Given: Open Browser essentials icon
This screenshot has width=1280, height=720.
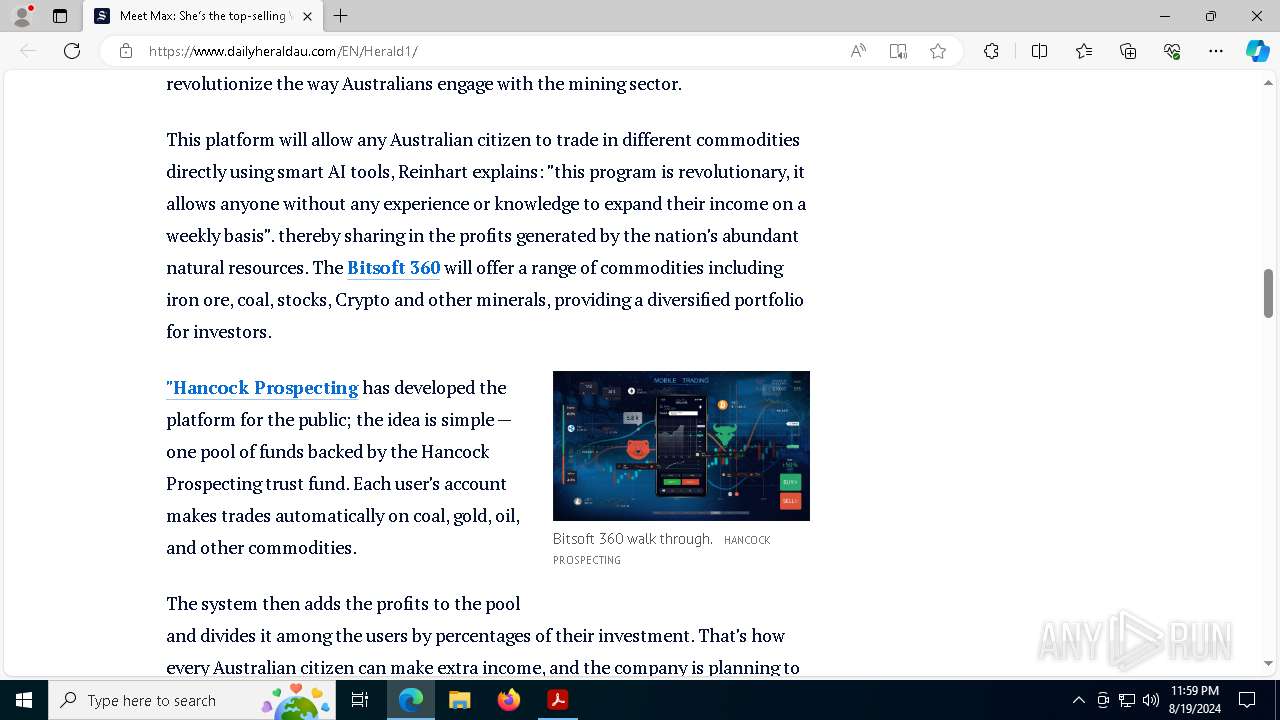Looking at the screenshot, I should point(1172,51).
